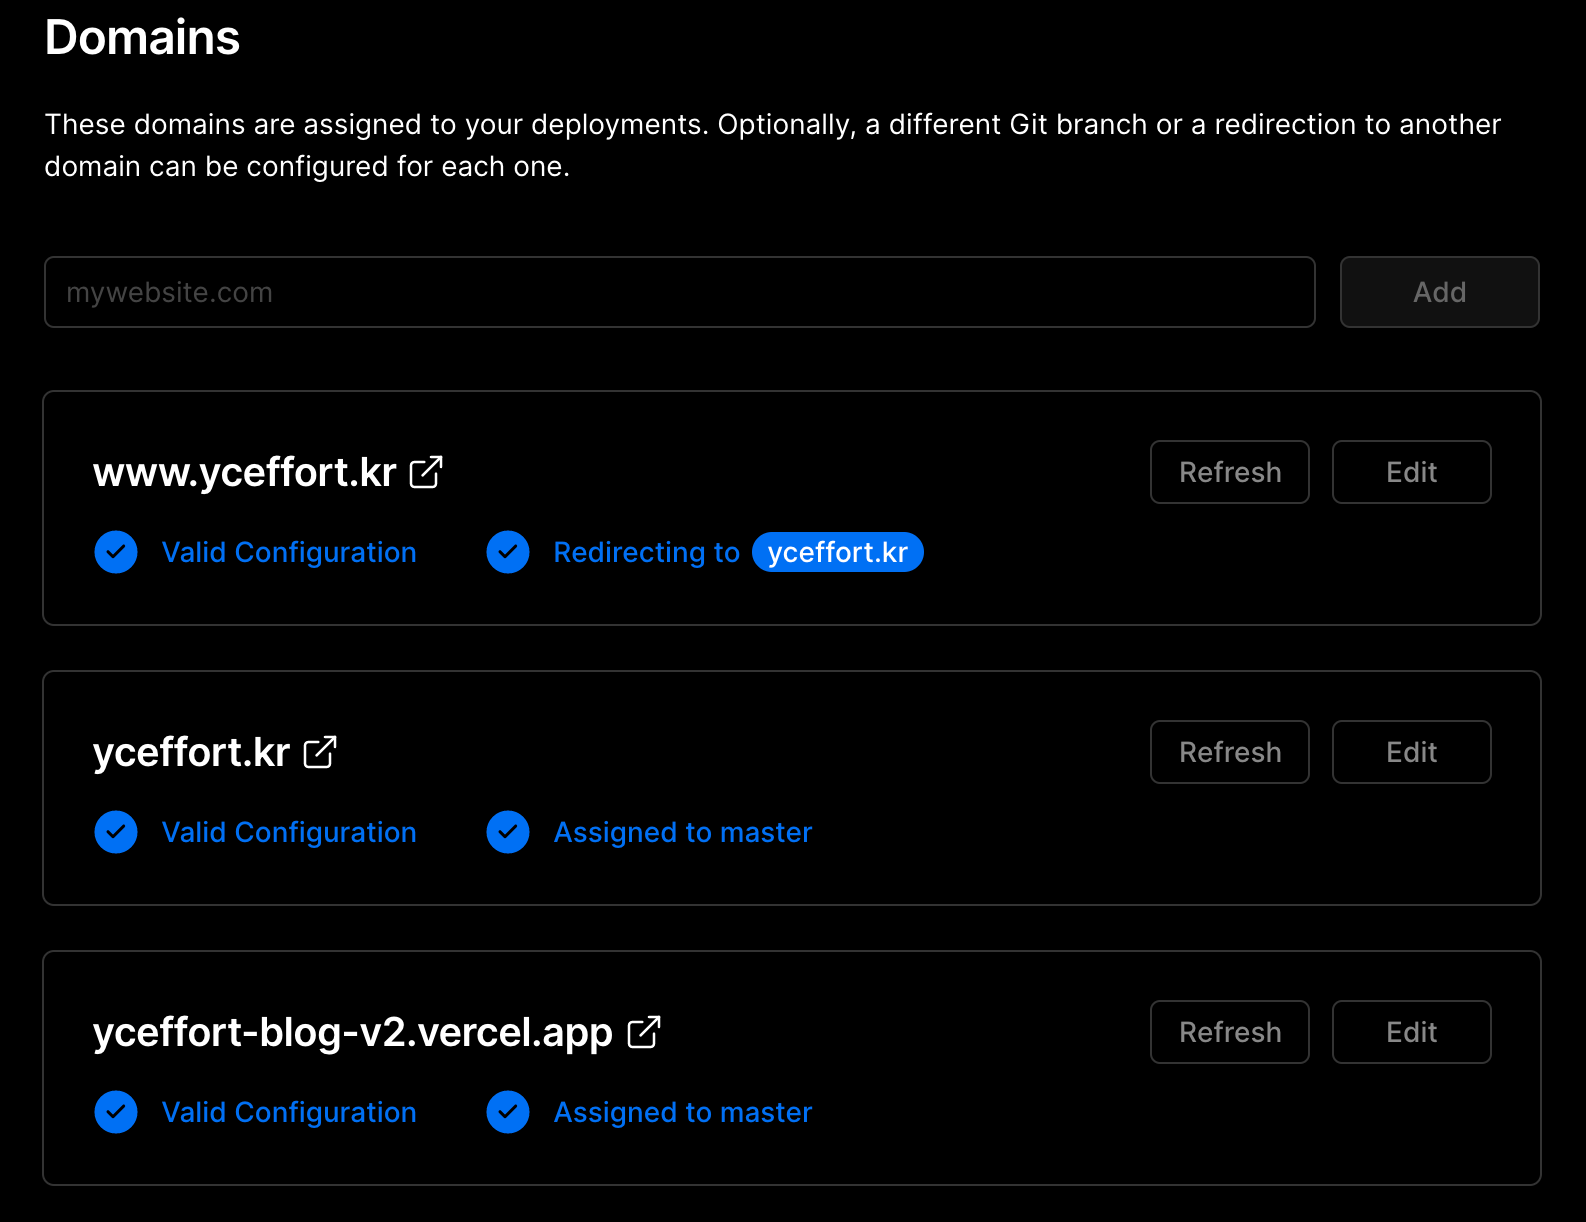Image resolution: width=1586 pixels, height=1222 pixels.
Task: Edit the yceffort-blog-v2.vercel.app domain
Action: point(1411,1032)
